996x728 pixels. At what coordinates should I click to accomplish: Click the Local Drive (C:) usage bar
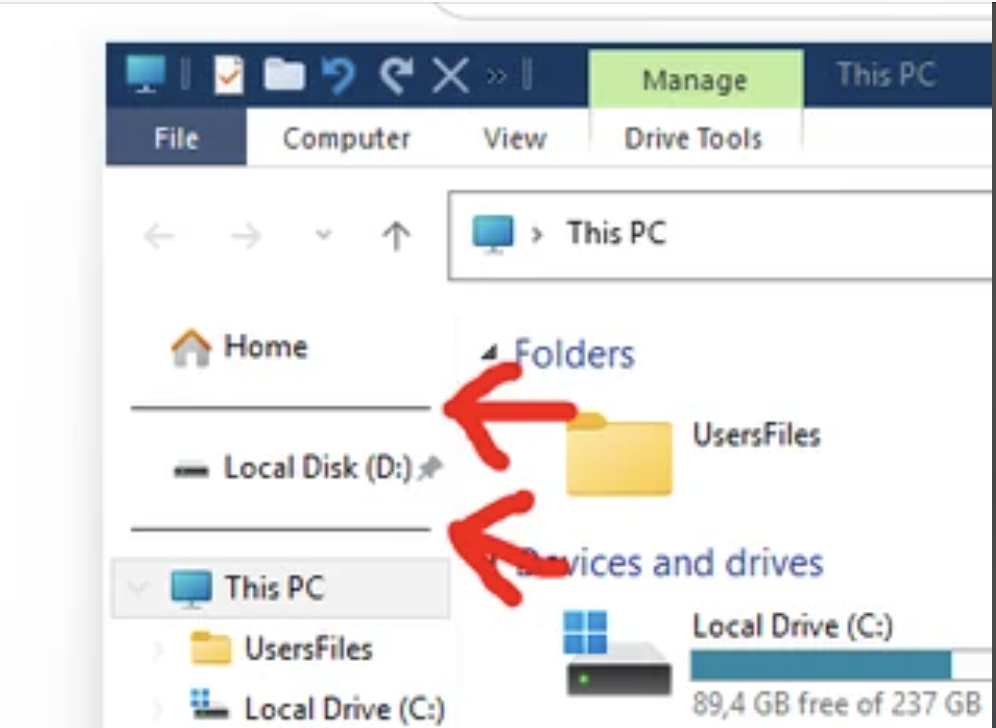pos(841,665)
